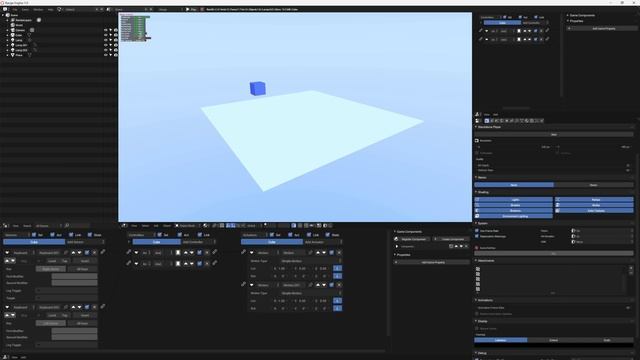Image resolution: width=640 pixels, height=360 pixels.
Task: Click the First Modifier field on the first sensor
Action: coord(74,276)
